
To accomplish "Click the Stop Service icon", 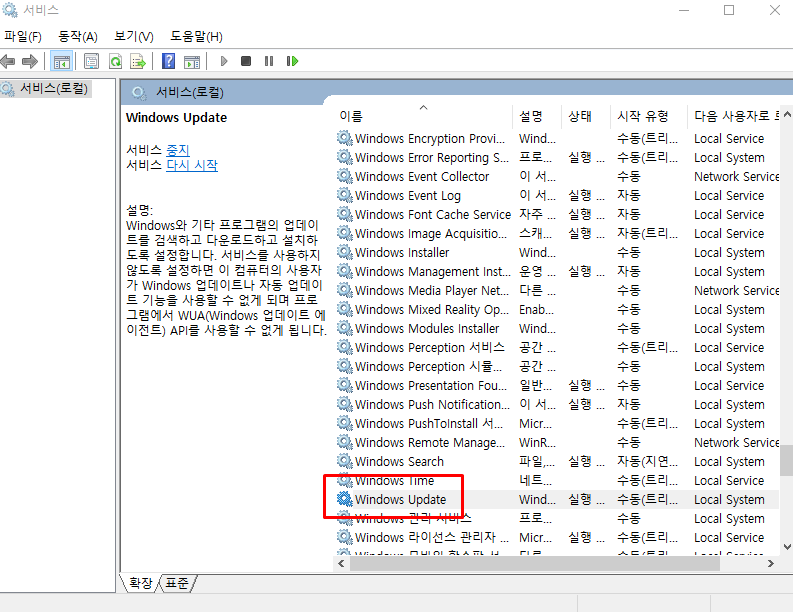I will click(246, 61).
